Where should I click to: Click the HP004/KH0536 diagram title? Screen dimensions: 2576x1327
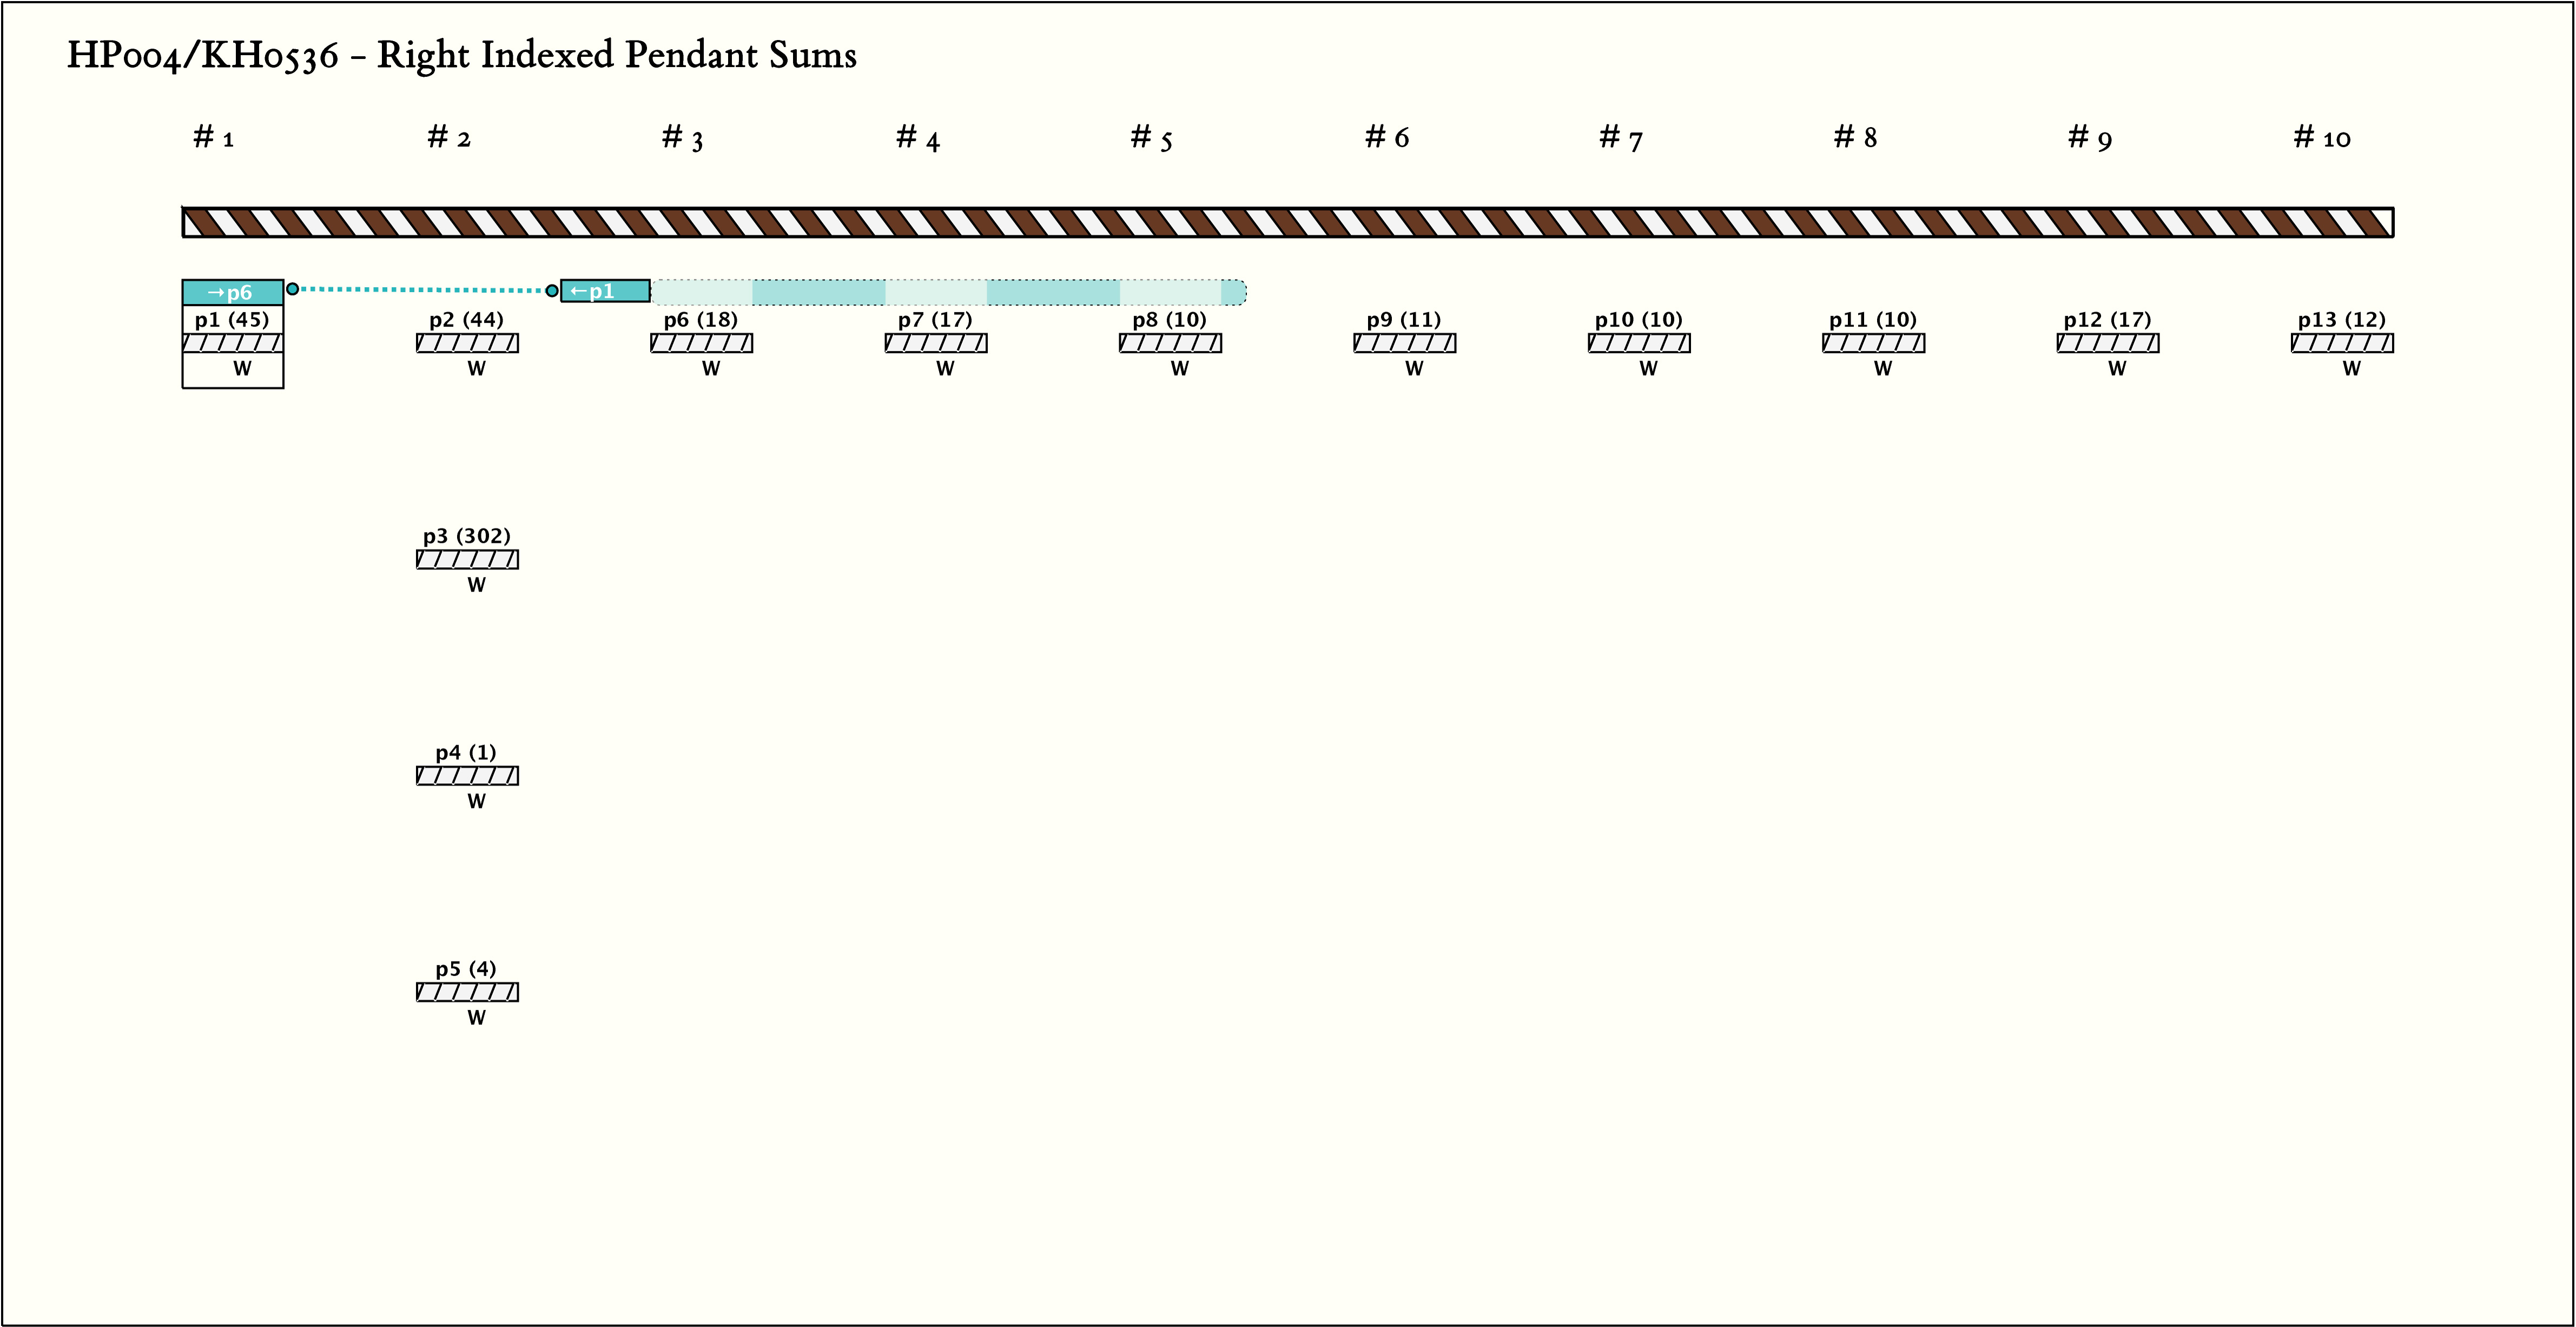click(461, 56)
